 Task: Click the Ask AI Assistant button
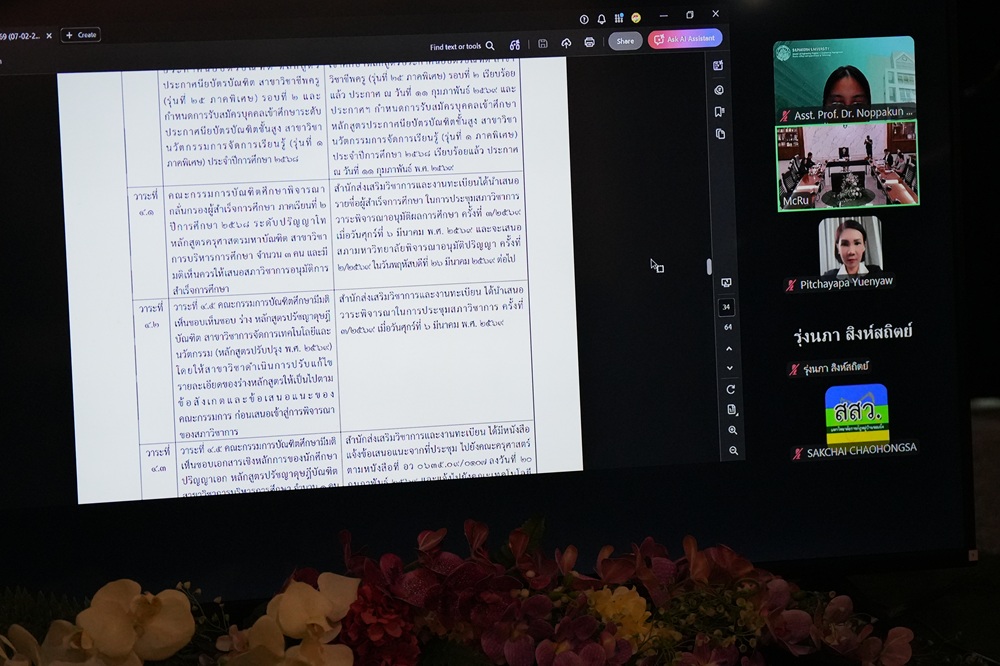point(685,39)
